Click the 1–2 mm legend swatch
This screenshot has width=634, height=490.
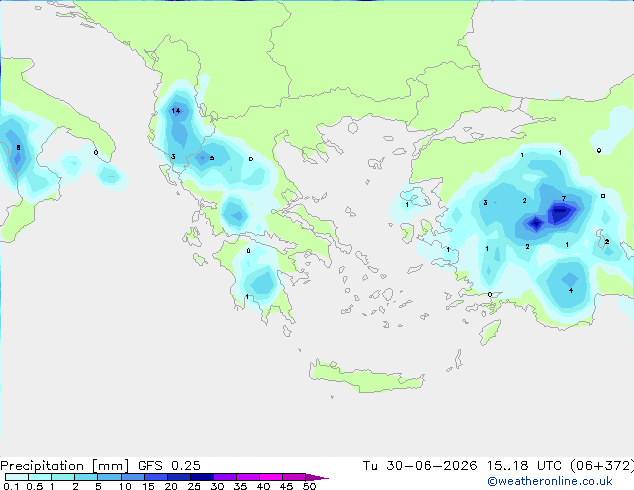click(63, 477)
